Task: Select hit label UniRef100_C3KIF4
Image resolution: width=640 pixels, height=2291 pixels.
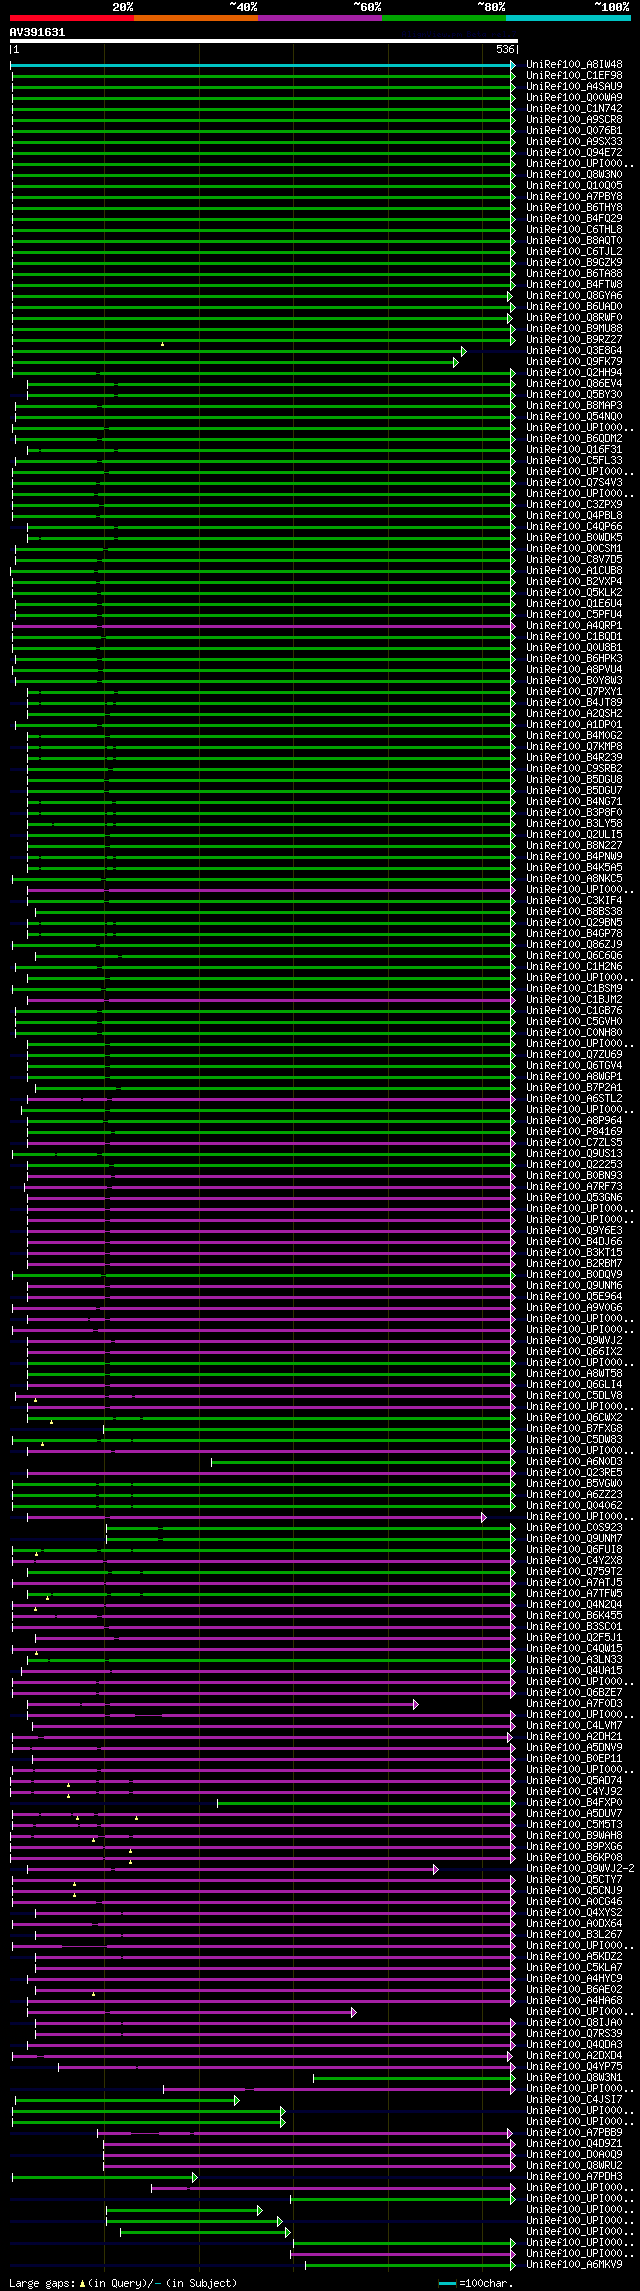Action: coord(574,901)
